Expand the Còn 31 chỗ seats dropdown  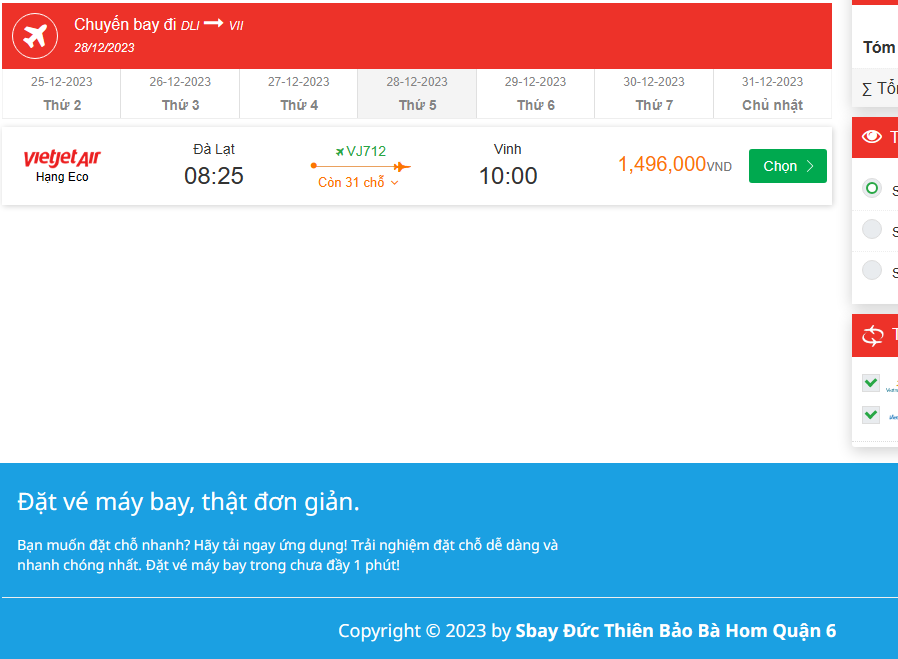pyautogui.click(x=360, y=183)
